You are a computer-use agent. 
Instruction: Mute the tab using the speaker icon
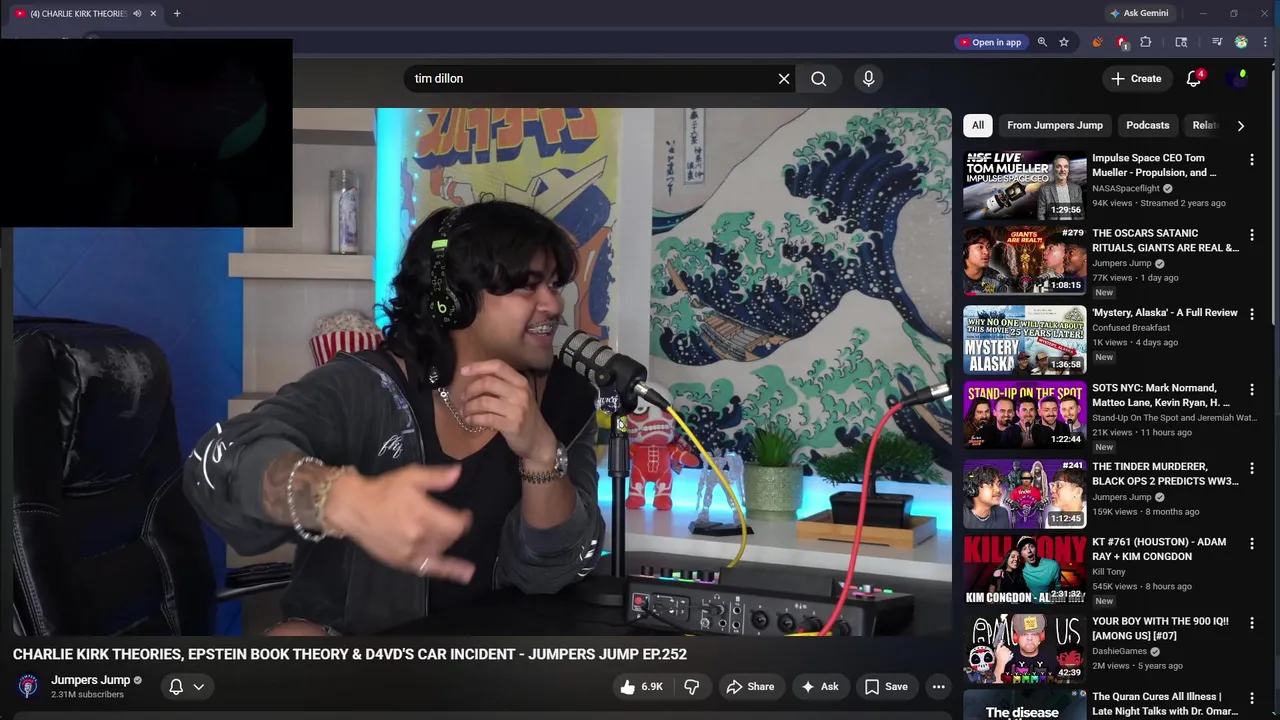137,13
